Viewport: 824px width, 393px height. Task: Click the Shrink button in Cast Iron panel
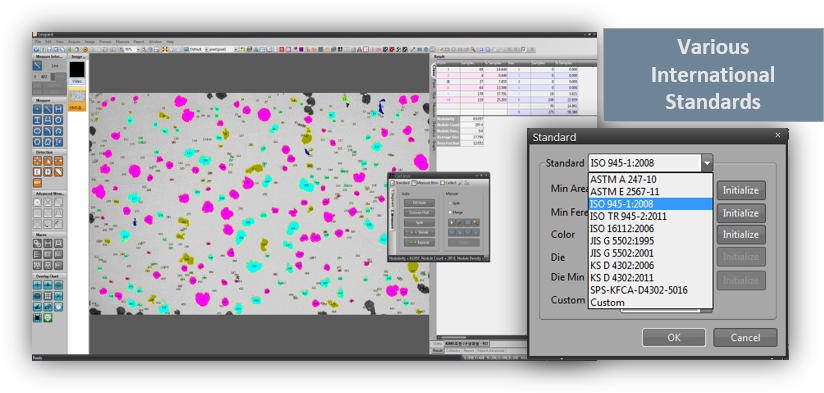(419, 232)
